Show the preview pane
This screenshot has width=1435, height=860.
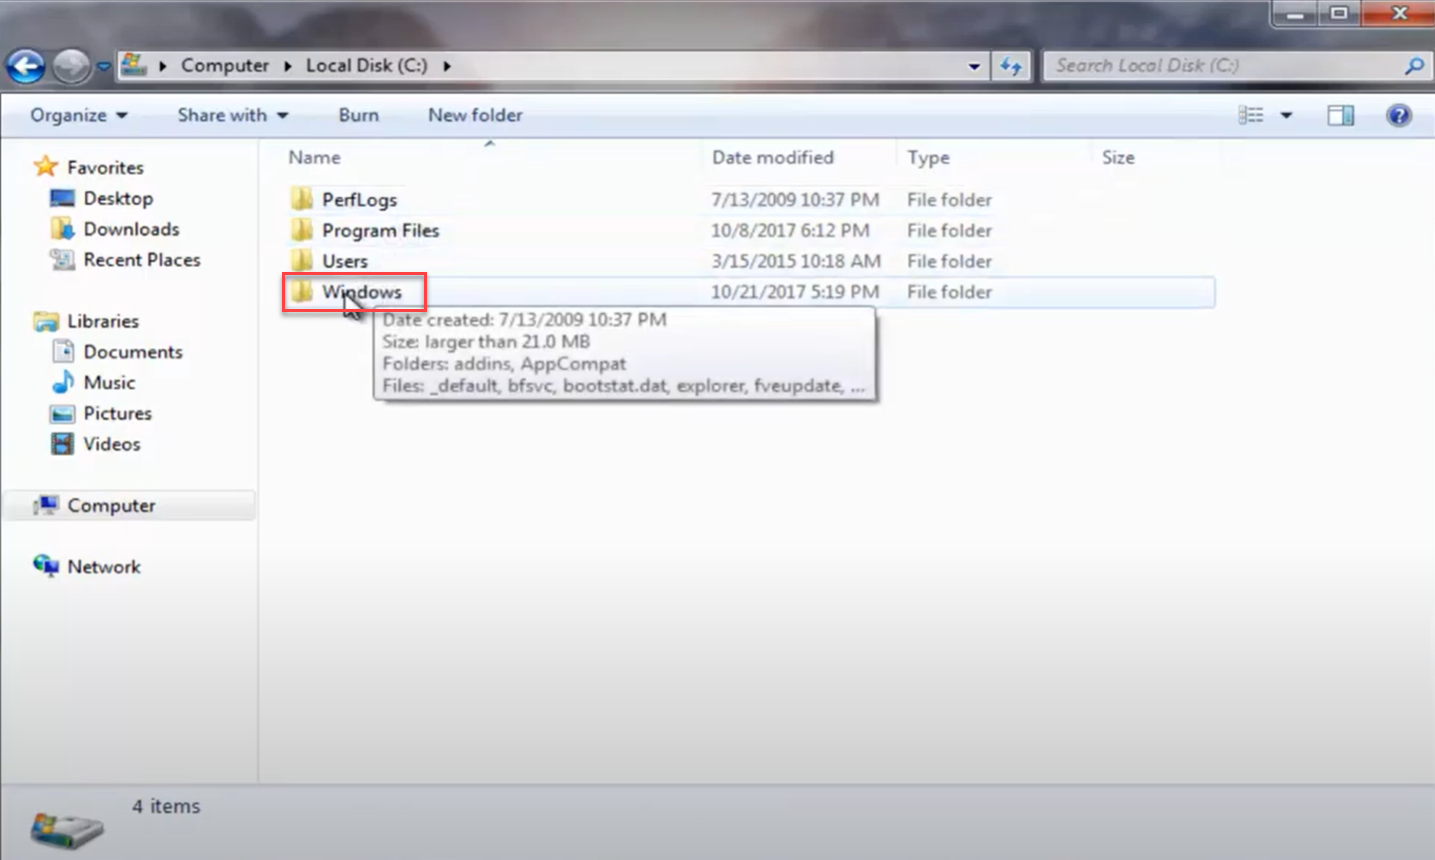pyautogui.click(x=1341, y=115)
